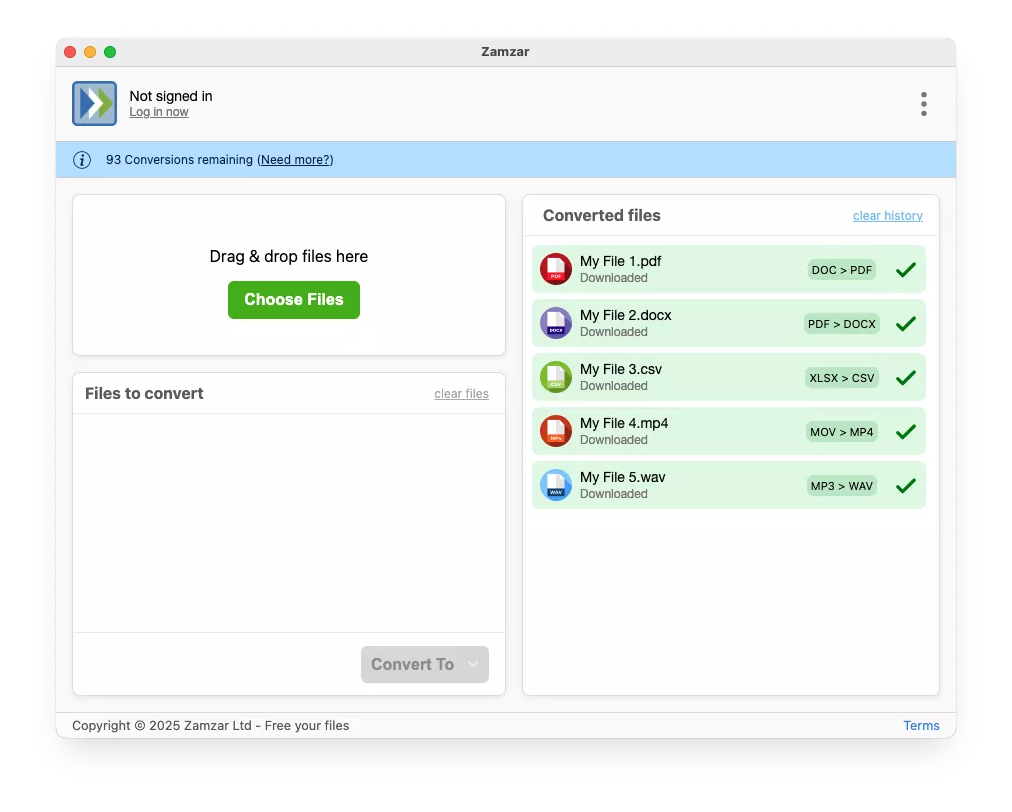The height and width of the screenshot is (812, 1012).
Task: Click green checkmark for My File 1.pdf
Action: pos(906,270)
